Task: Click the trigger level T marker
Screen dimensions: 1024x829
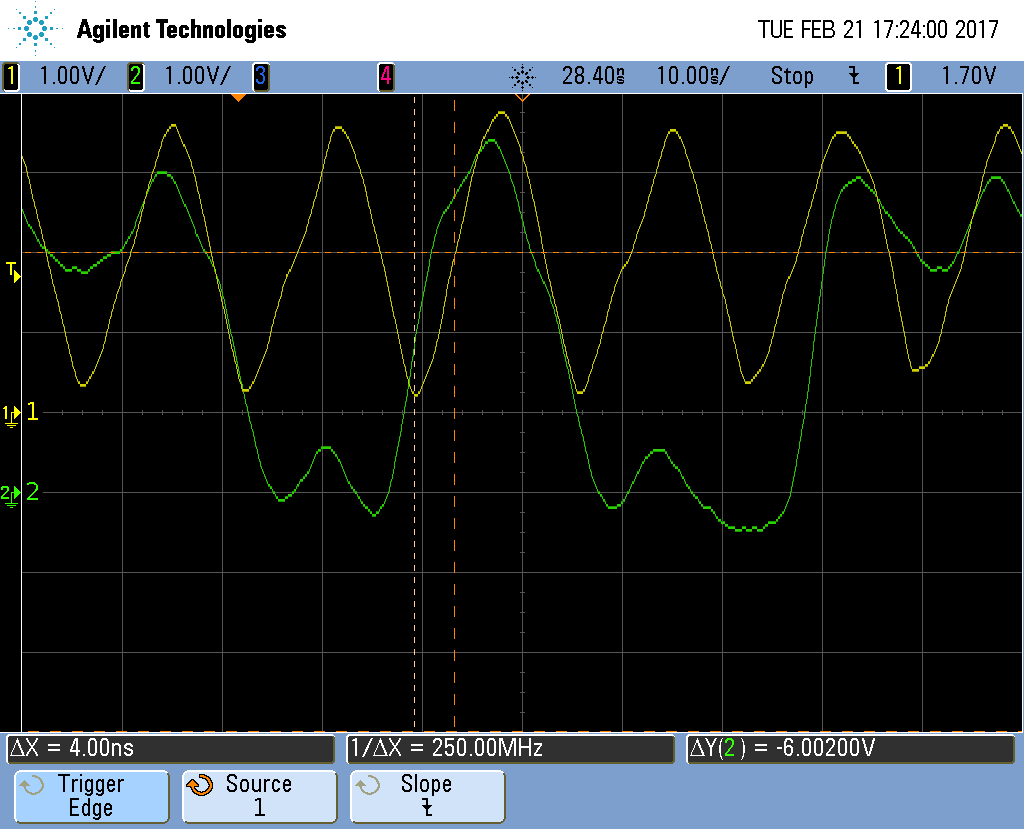Action: click(x=13, y=271)
